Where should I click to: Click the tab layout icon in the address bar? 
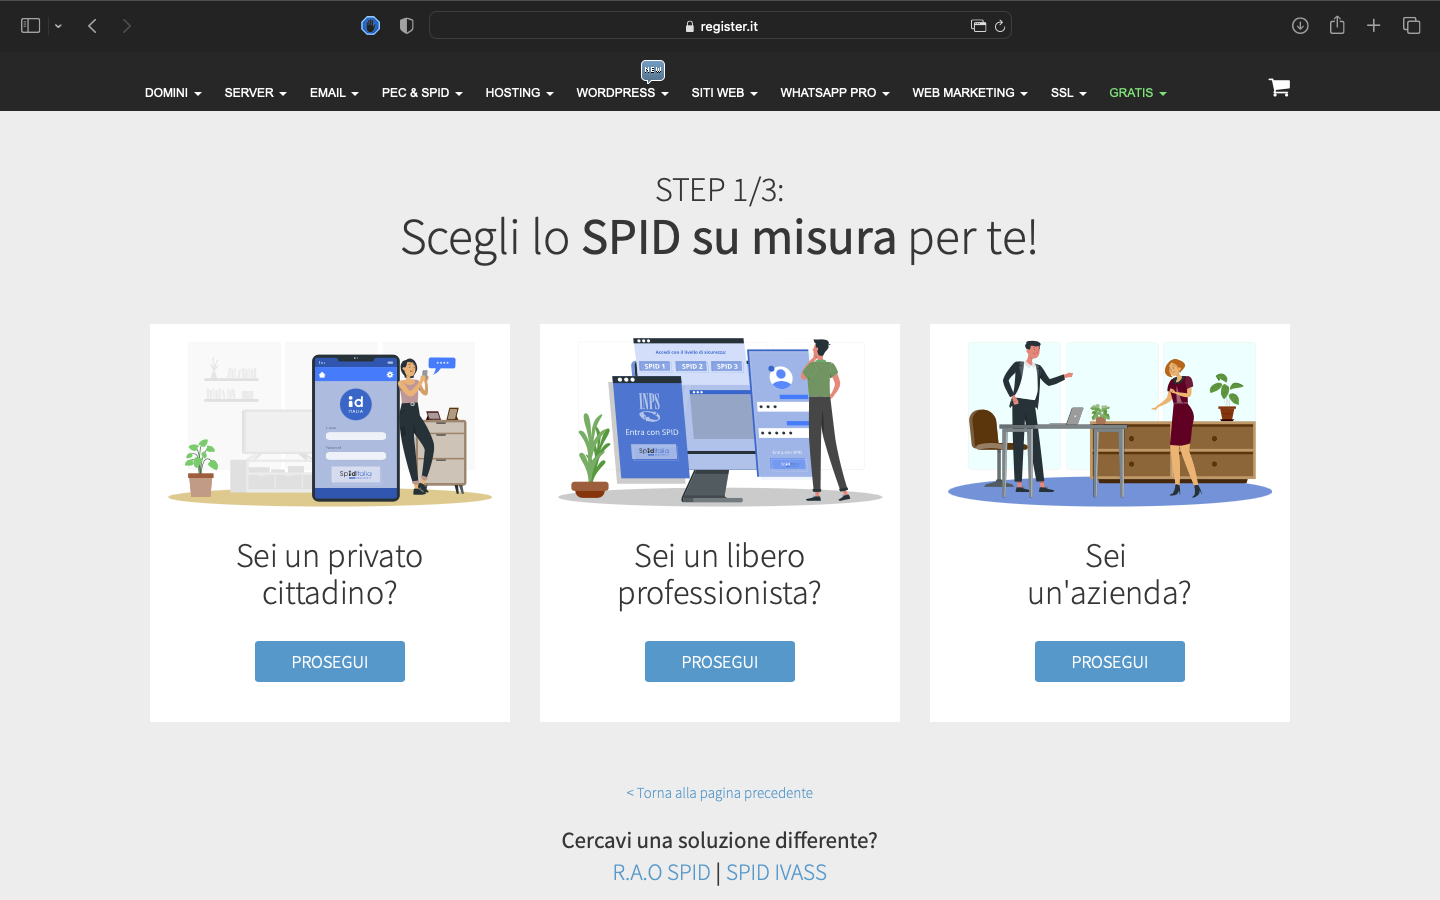(979, 25)
